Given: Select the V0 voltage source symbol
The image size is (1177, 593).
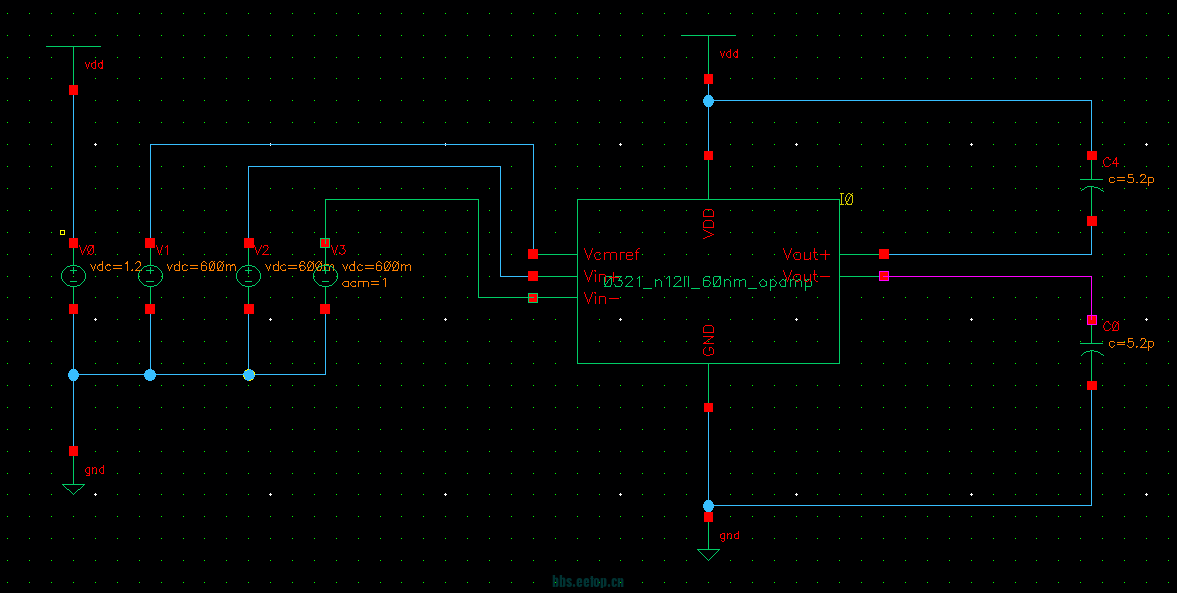Looking at the screenshot, I should [x=74, y=276].
